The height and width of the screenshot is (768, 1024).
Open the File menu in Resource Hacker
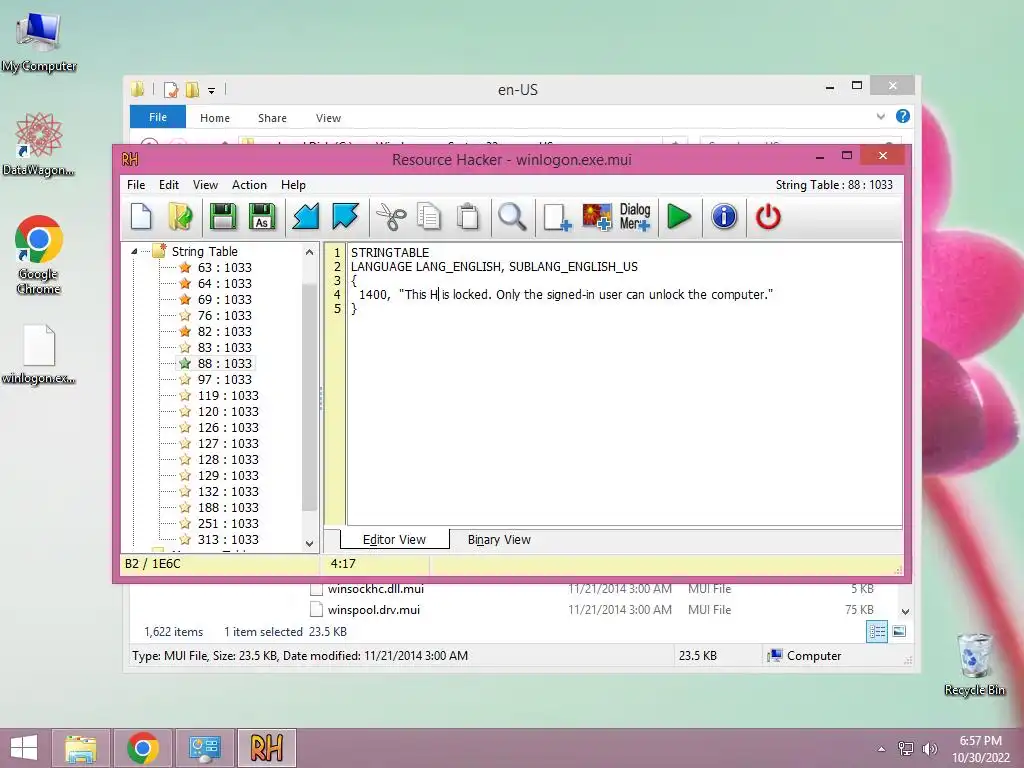coord(136,185)
